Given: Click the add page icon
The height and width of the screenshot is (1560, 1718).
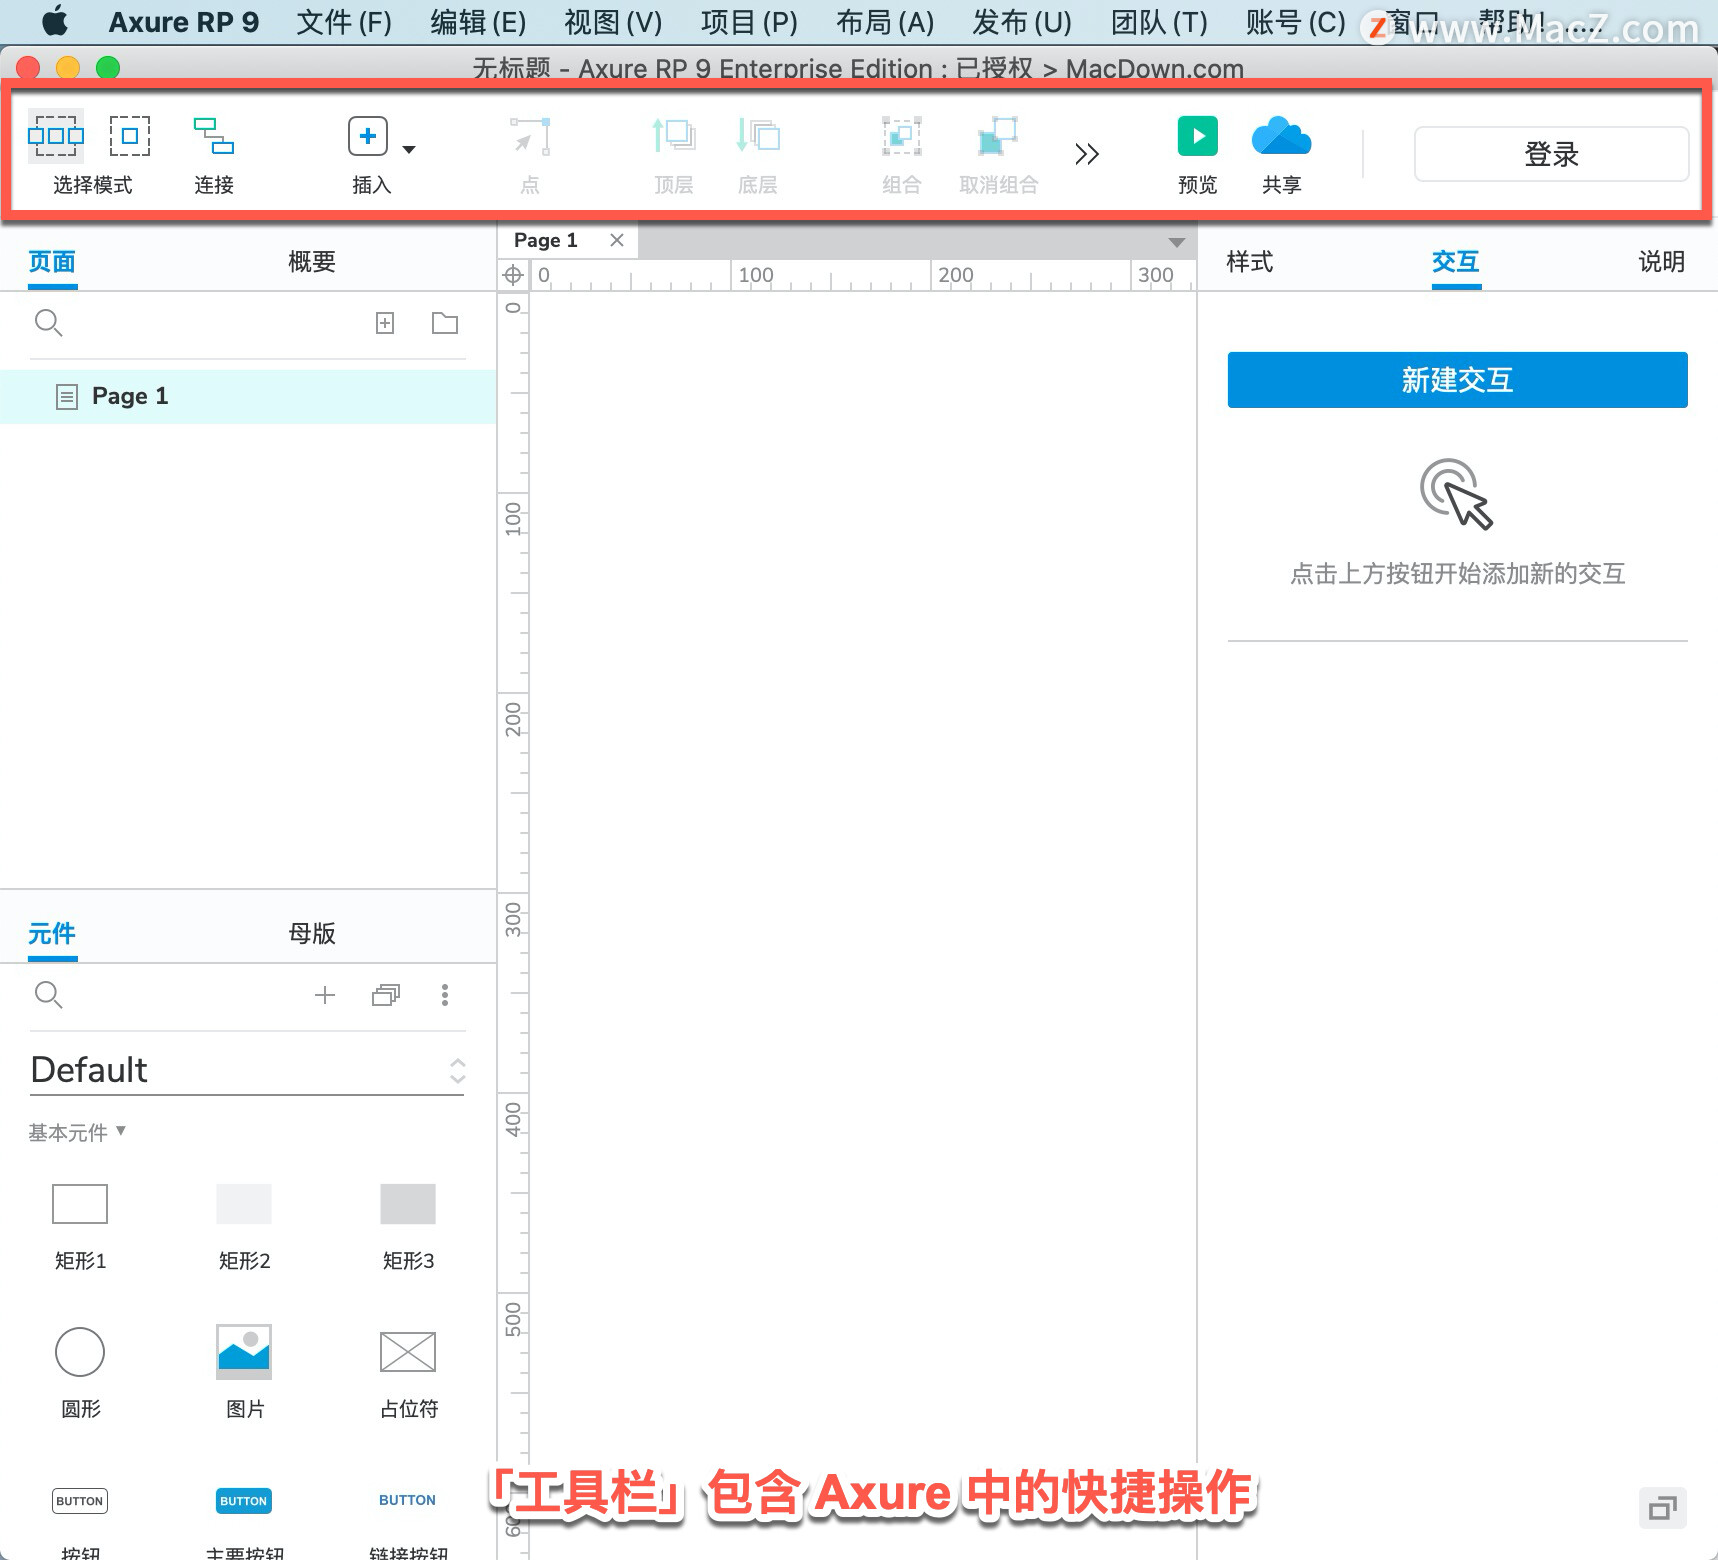Looking at the screenshot, I should tap(385, 323).
